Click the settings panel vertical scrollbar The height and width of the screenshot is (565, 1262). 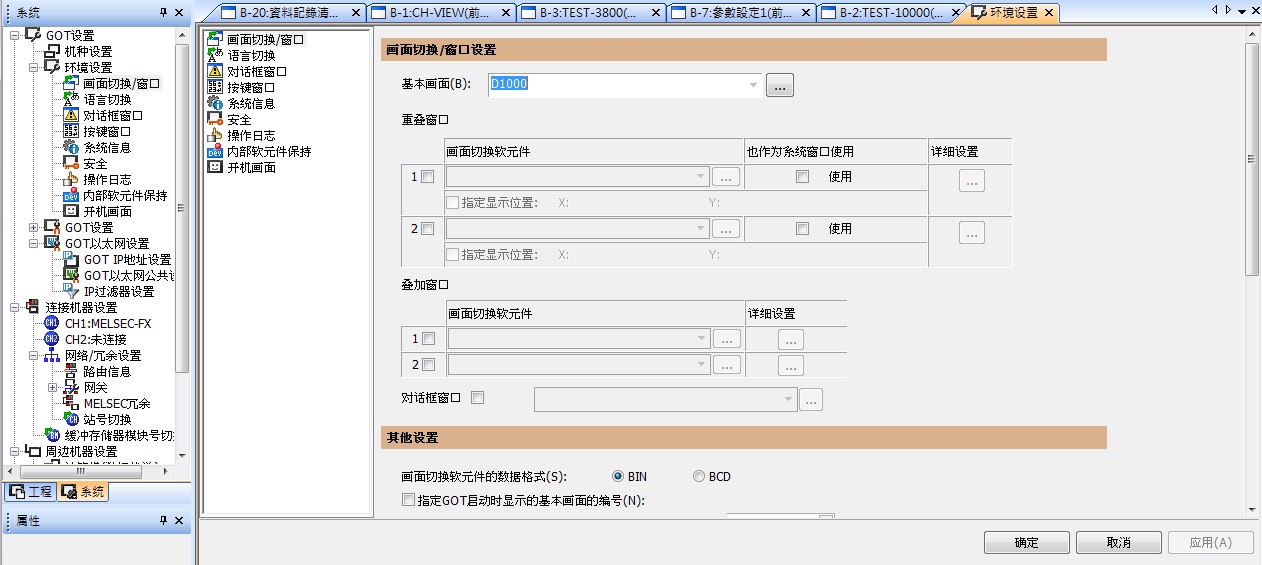tap(1251, 160)
